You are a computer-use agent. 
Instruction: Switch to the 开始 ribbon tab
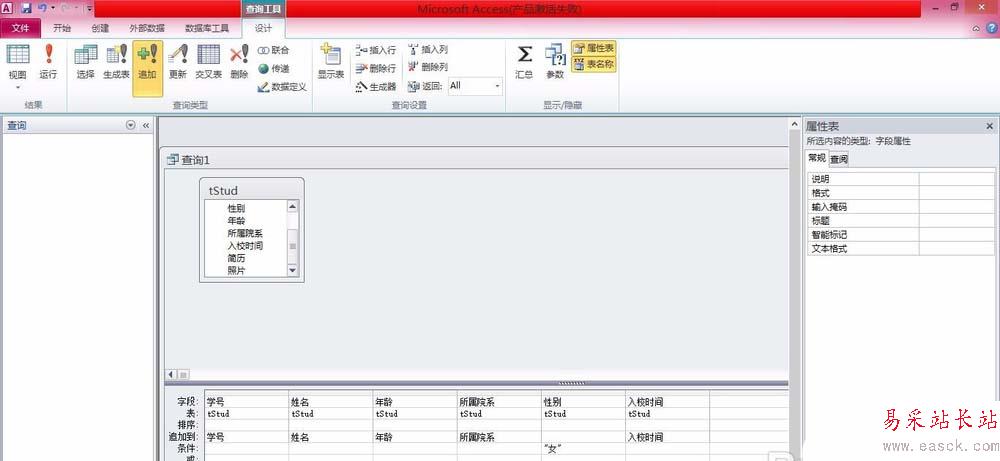(62, 28)
